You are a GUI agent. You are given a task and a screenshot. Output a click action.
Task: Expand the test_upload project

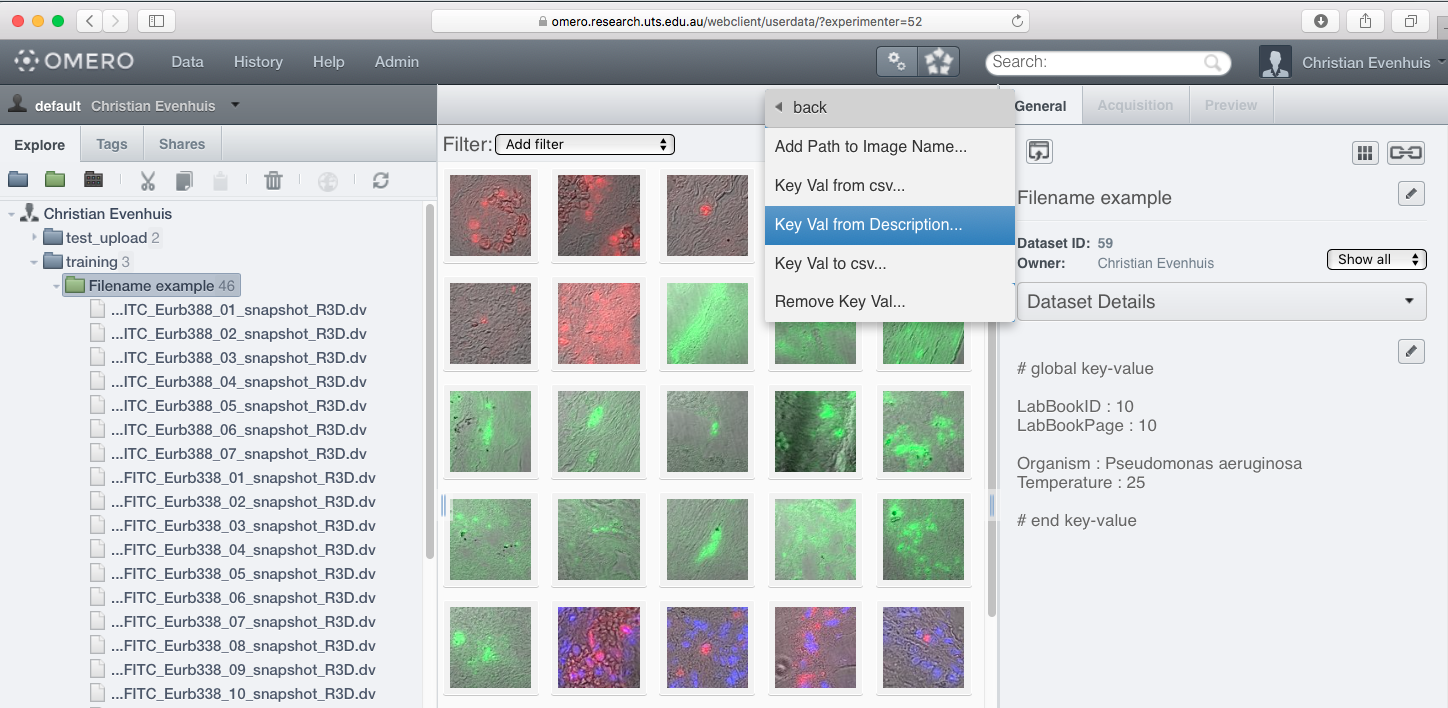click(x=35, y=238)
